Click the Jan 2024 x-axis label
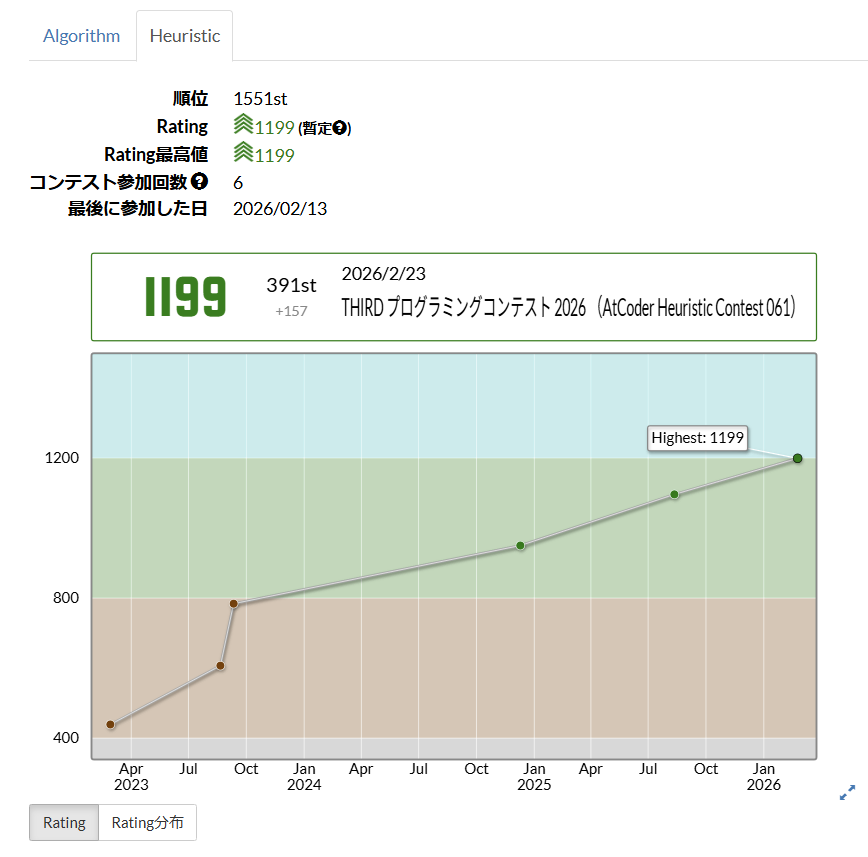This screenshot has height=857, width=868. tap(304, 777)
